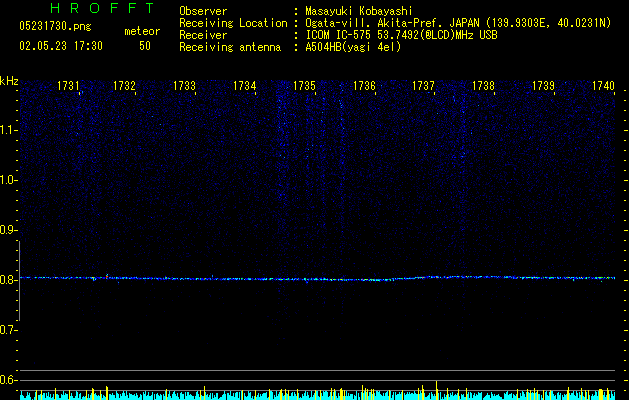Click the 1735 time marker
The height and width of the screenshot is (400, 629).
click(304, 86)
